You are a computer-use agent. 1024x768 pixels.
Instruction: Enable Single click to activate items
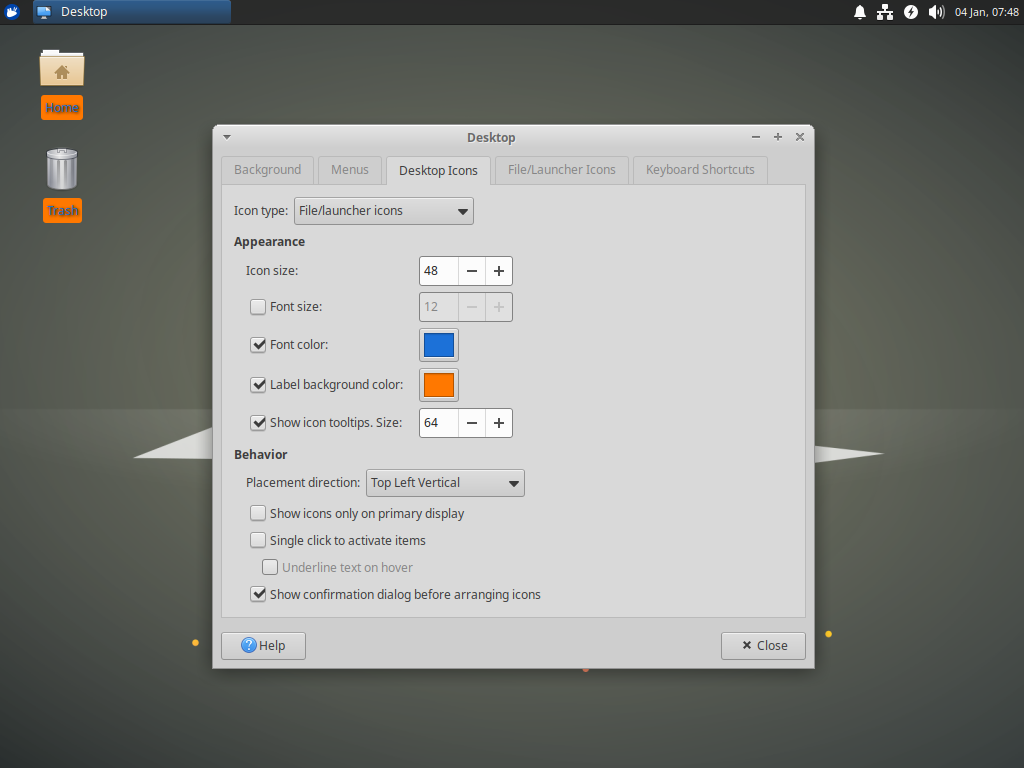coord(257,540)
